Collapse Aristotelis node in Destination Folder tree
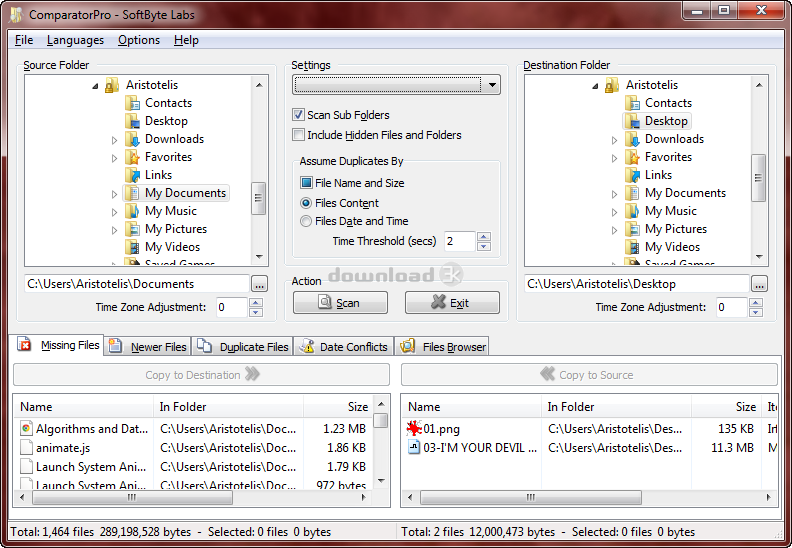Viewport: 792px width, 548px height. [595, 86]
